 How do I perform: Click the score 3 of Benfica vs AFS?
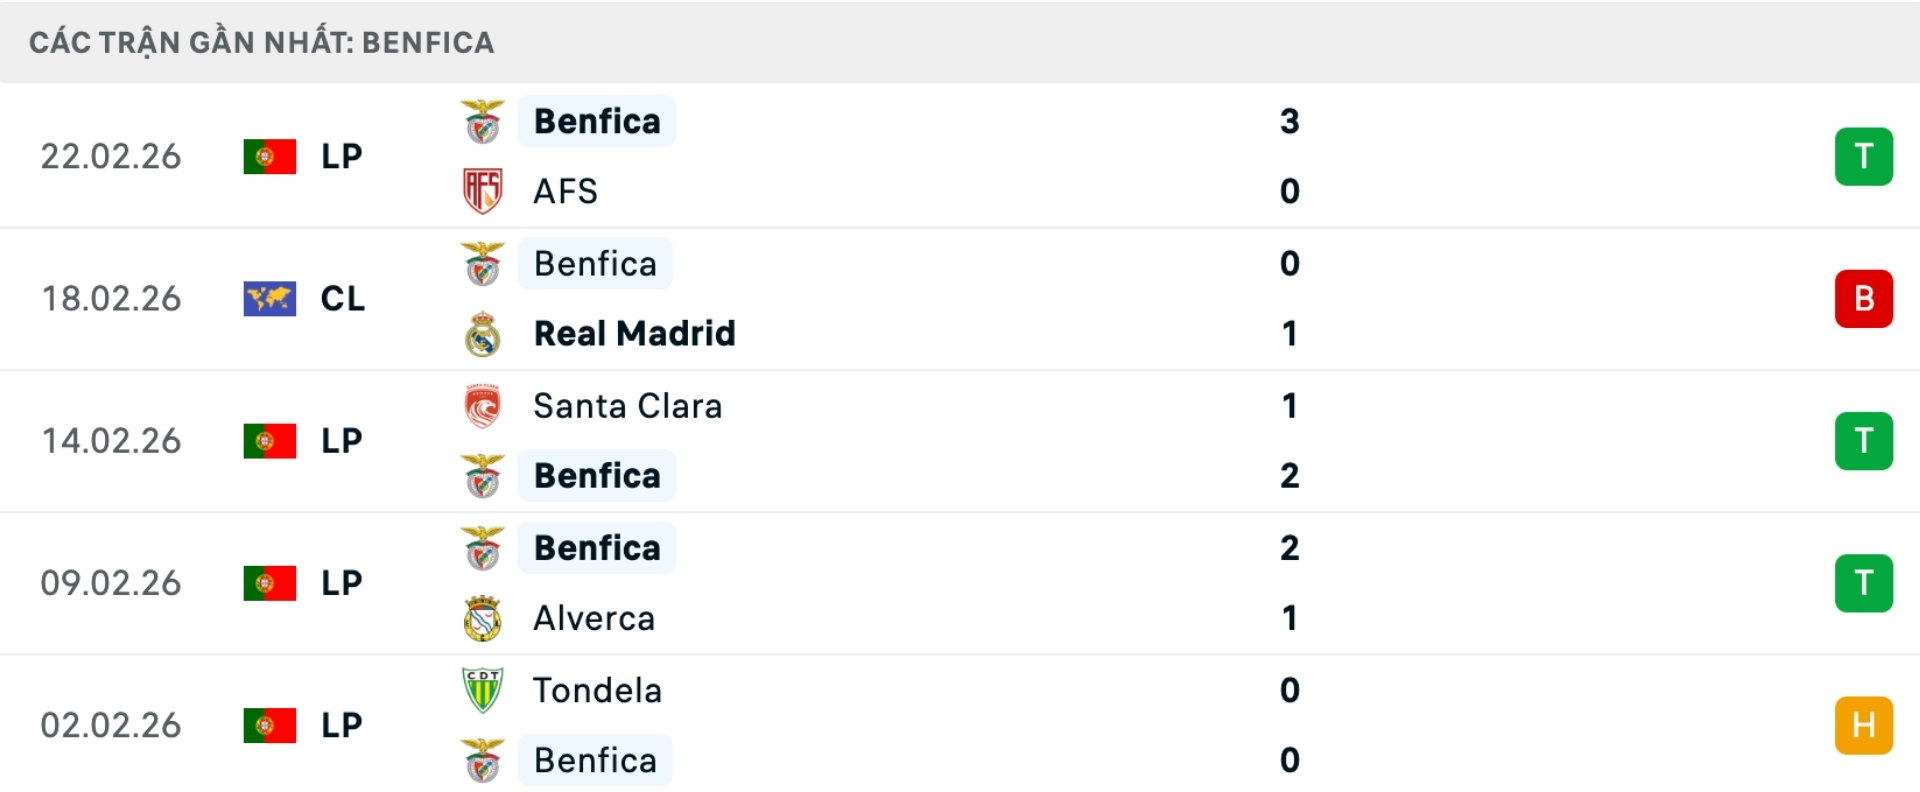point(1290,121)
